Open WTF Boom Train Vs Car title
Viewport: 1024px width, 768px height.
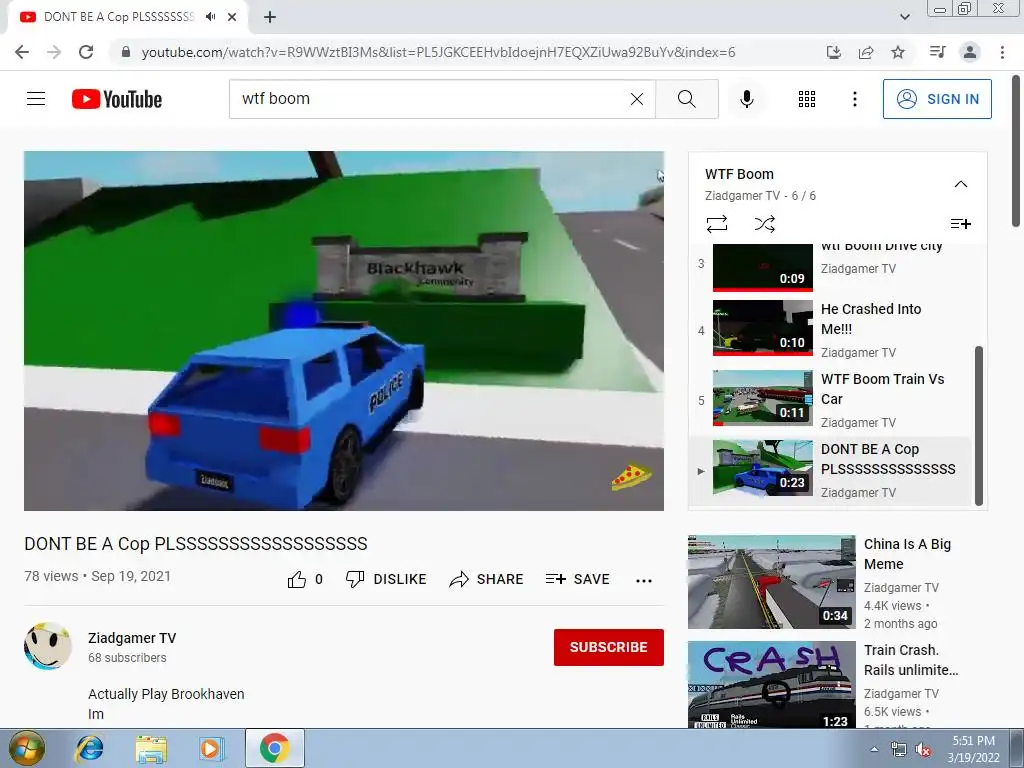[x=882, y=389]
